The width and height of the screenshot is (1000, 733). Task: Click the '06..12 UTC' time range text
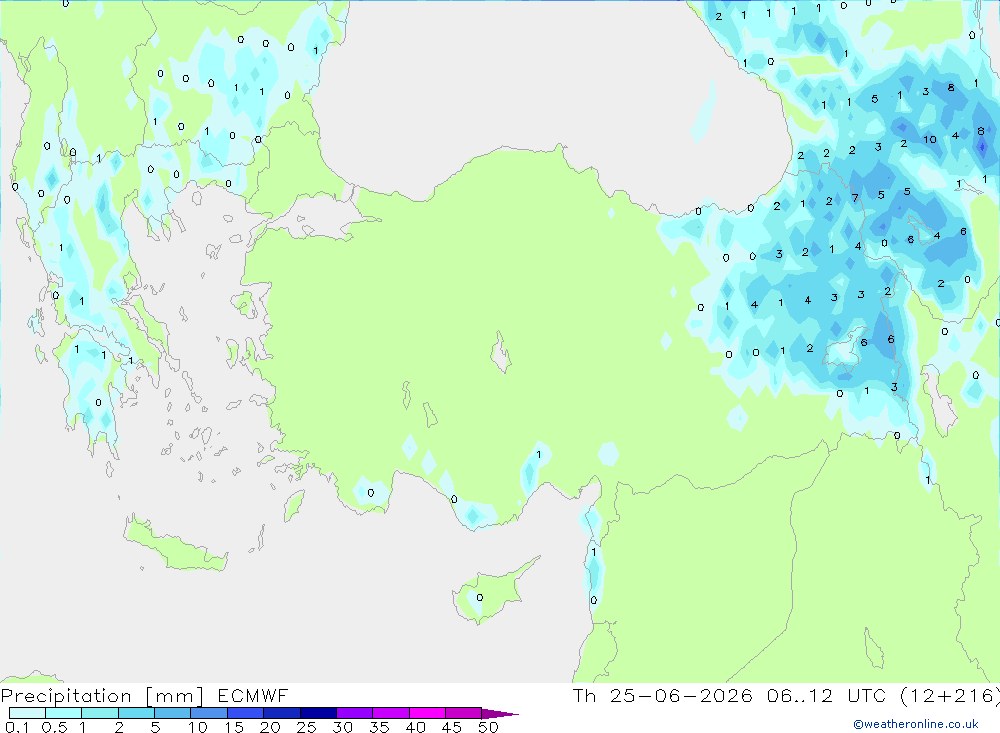coord(827,695)
